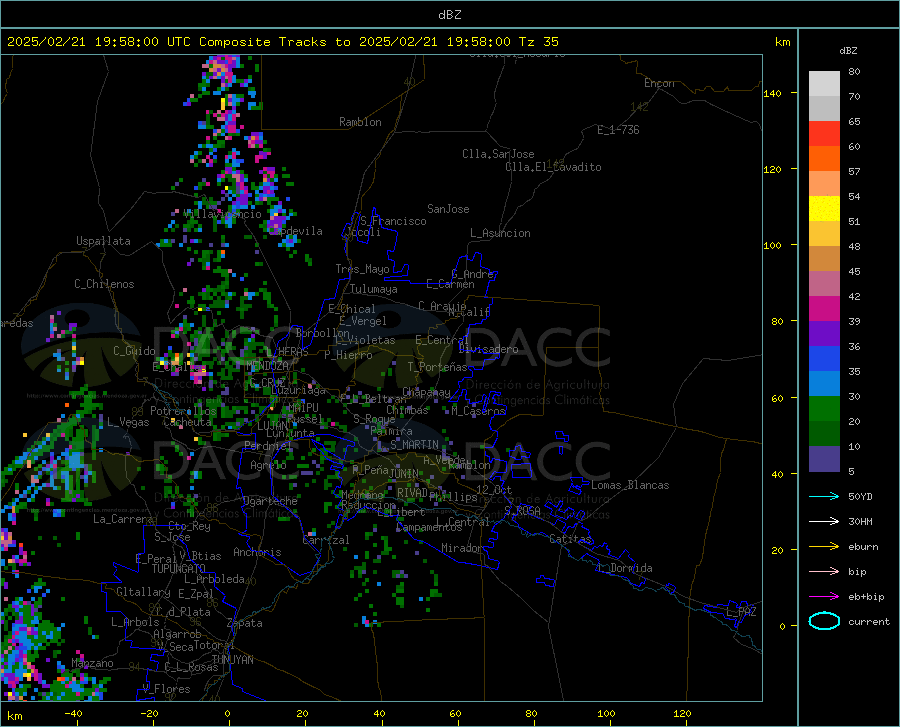Click the S_MARTIN map label
Image resolution: width=900 pixels, height=727 pixels.
(x=414, y=445)
